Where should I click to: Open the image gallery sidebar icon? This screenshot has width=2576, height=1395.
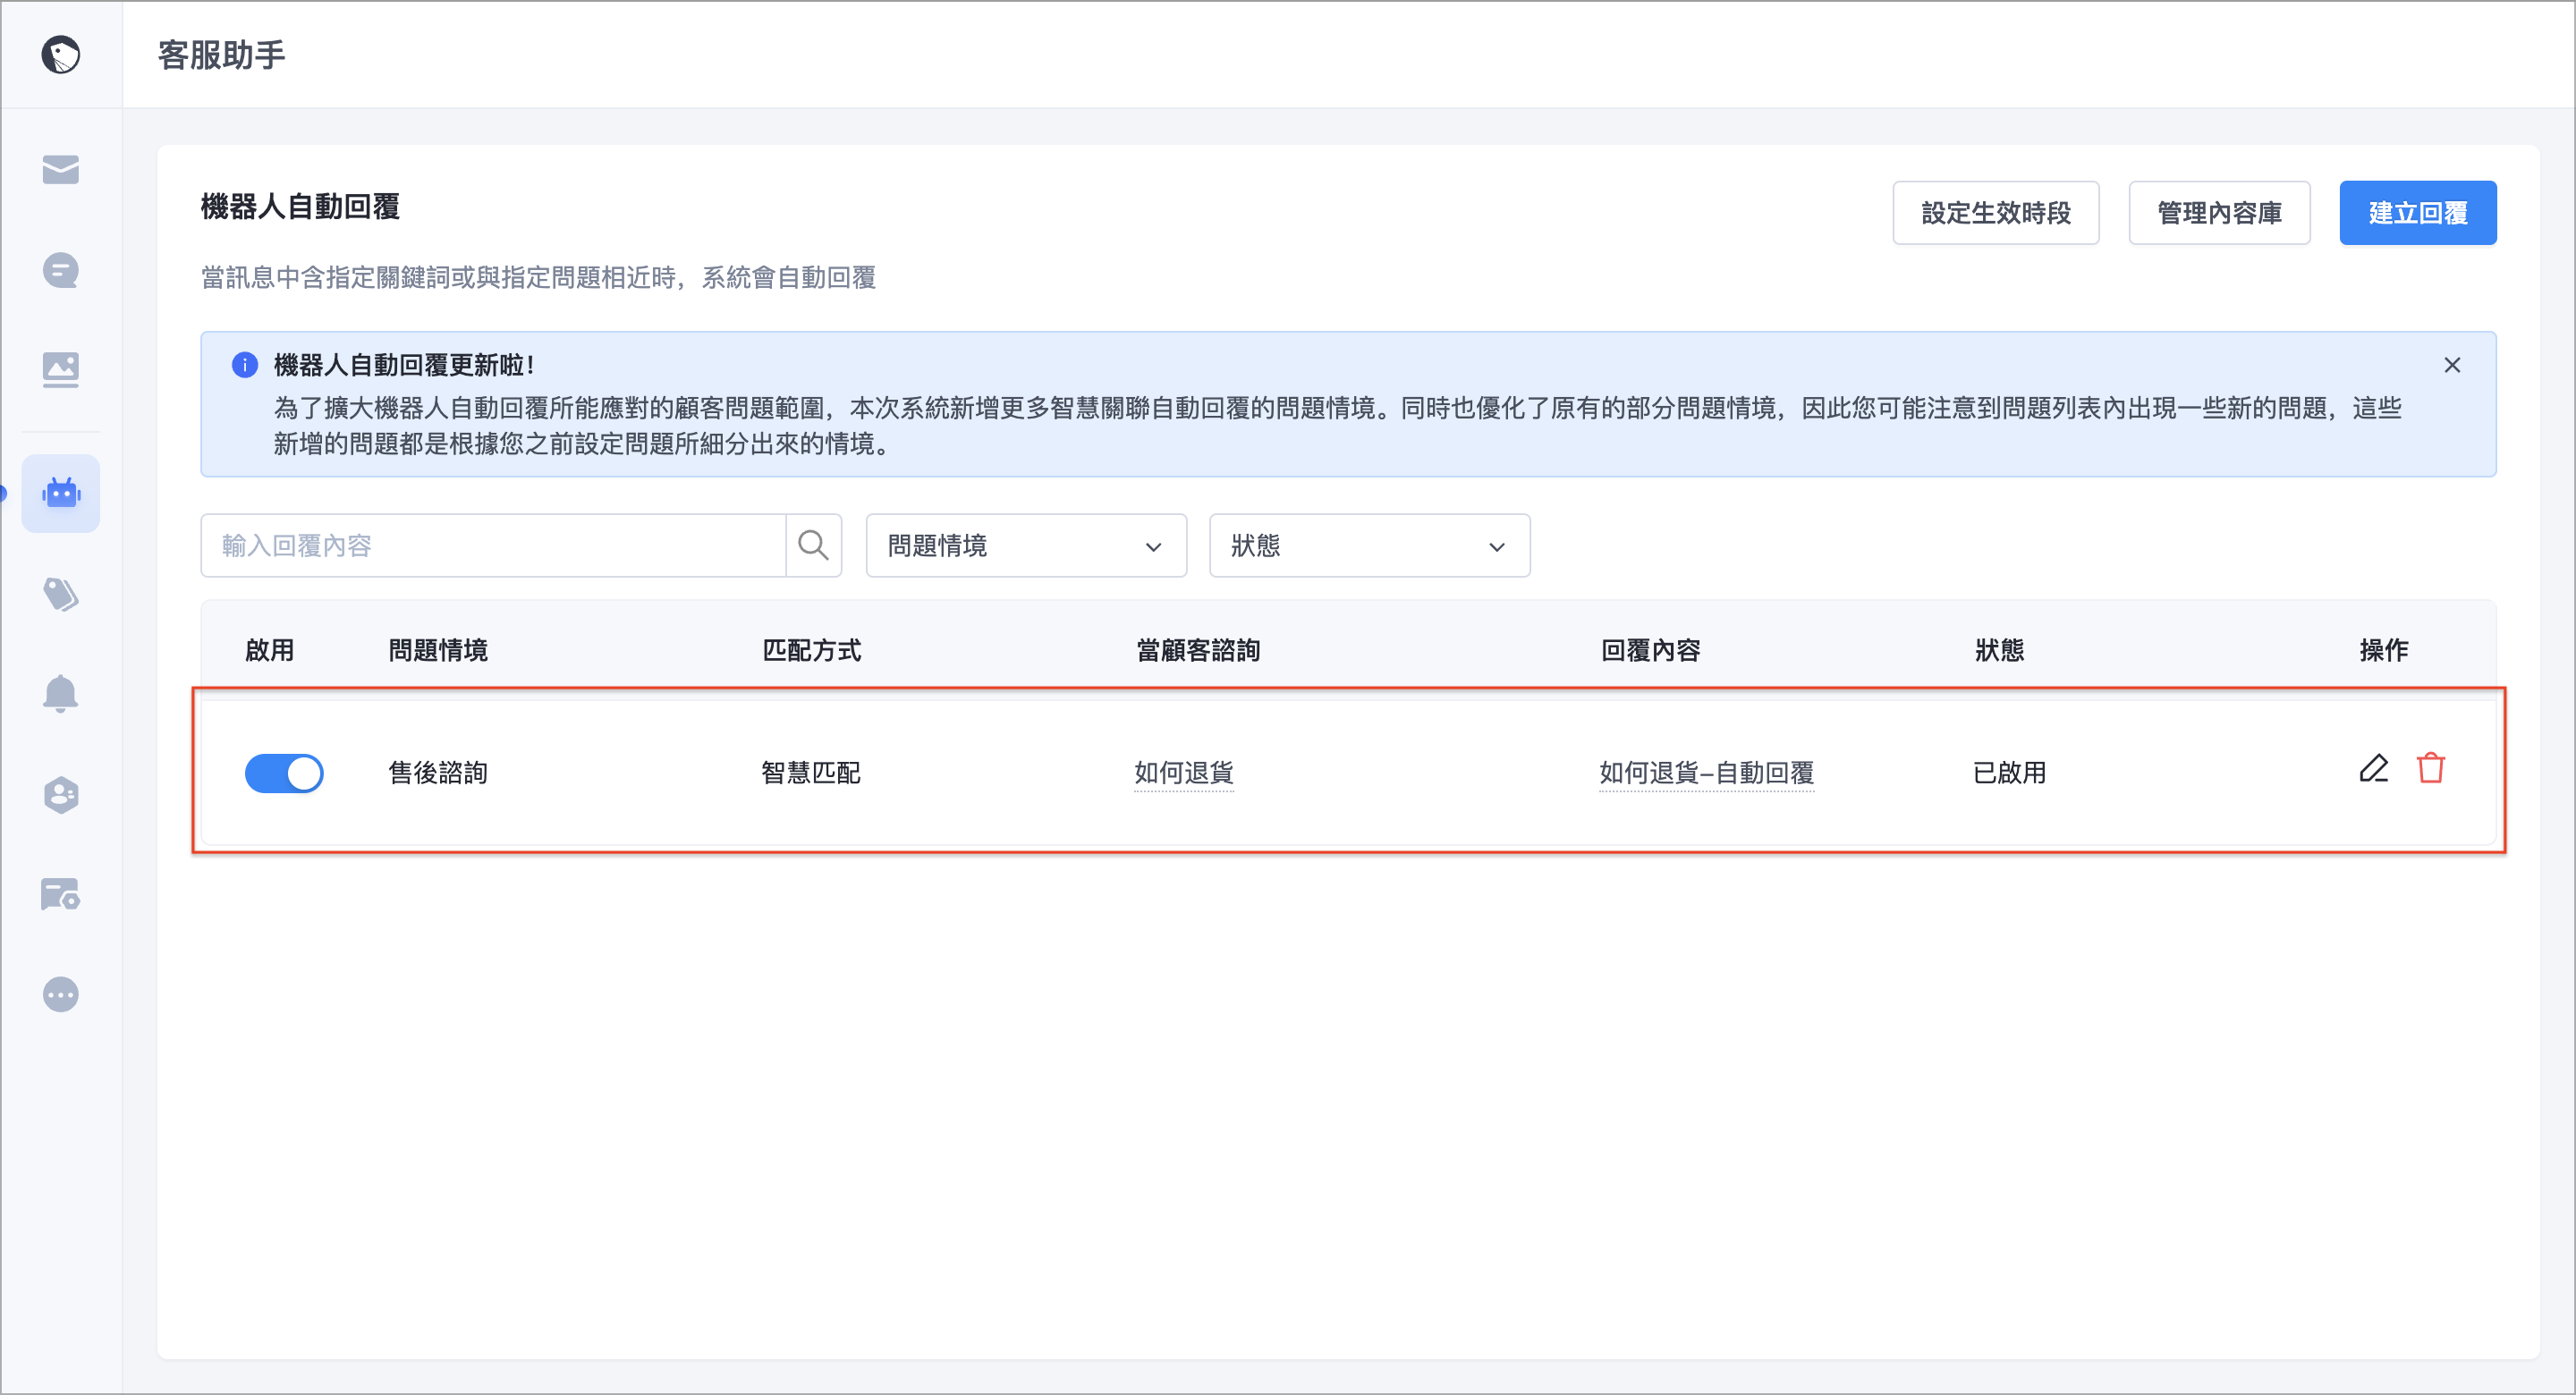pos(60,370)
